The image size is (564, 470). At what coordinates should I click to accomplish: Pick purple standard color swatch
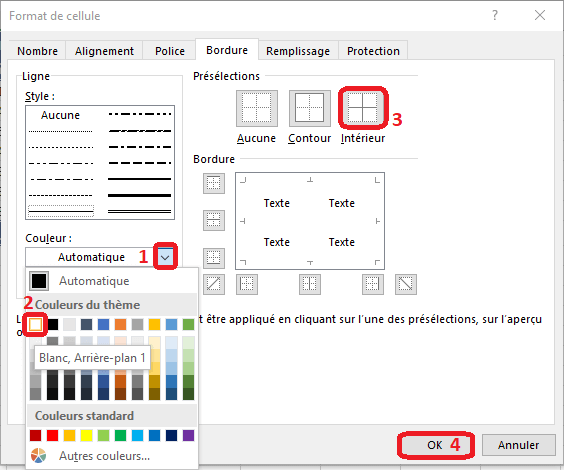(188, 435)
